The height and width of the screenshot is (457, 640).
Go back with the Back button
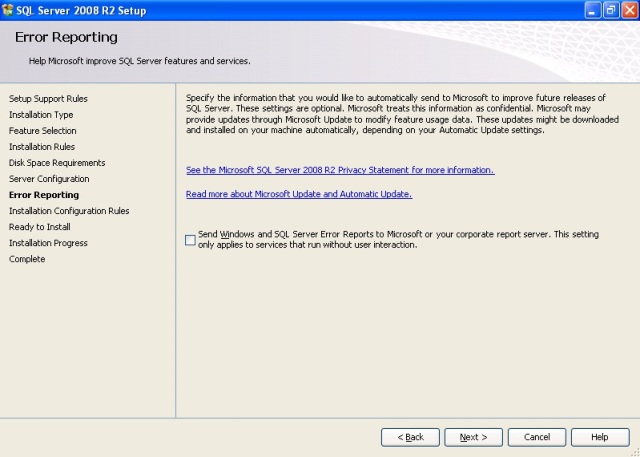pyautogui.click(x=410, y=437)
